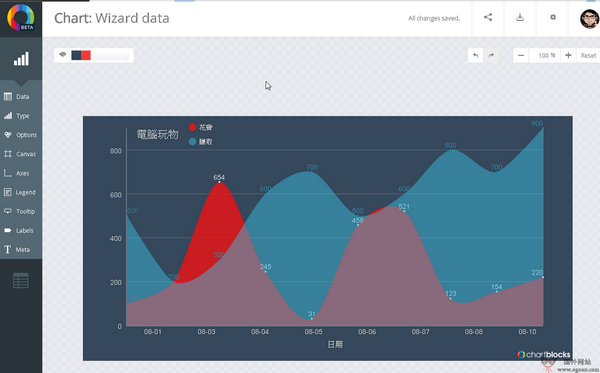
Task: Click the 900 data point label
Action: click(x=537, y=123)
